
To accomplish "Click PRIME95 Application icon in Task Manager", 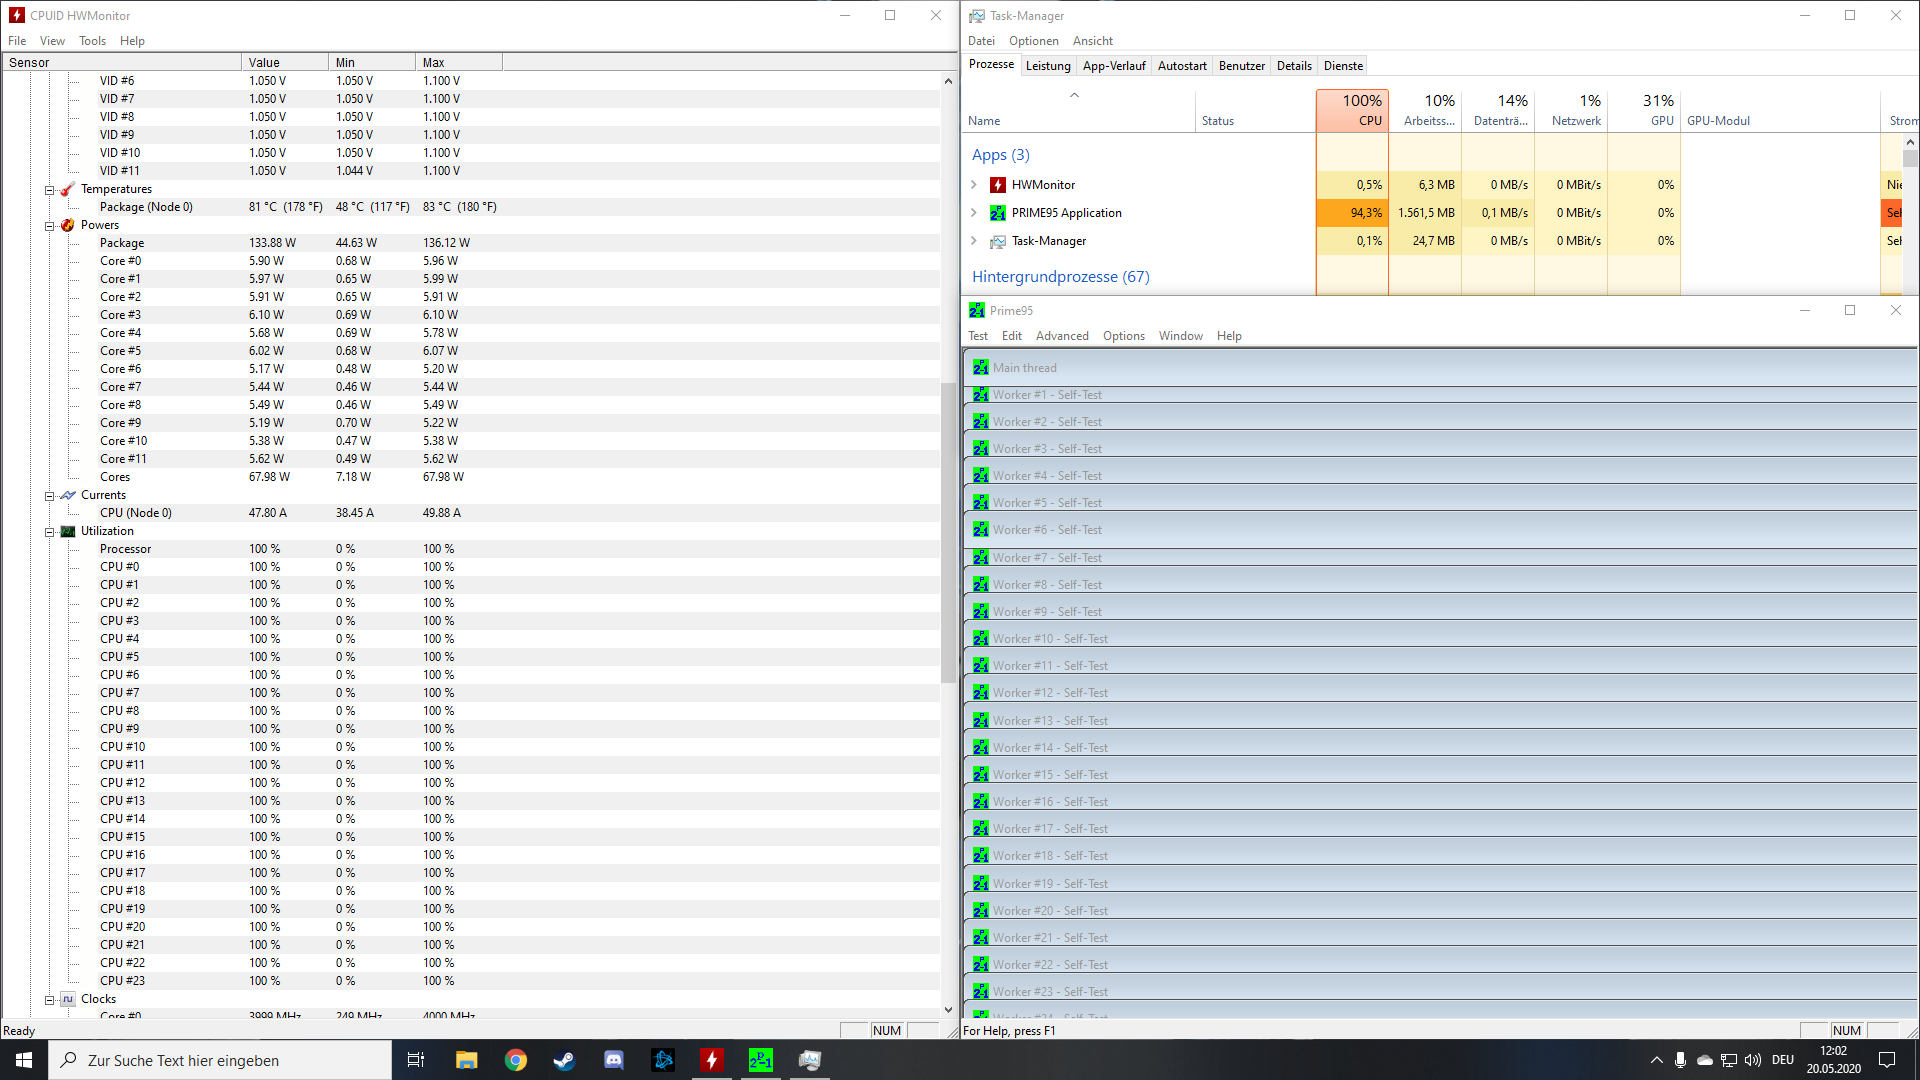I will (997, 213).
